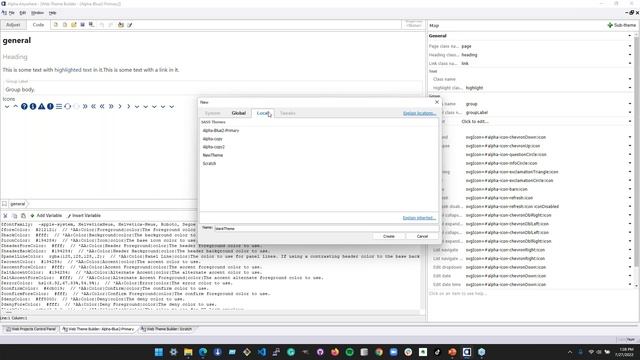Click the question circle preview icon
Image resolution: width=640 pixels, height=360 pixels.
24,107
